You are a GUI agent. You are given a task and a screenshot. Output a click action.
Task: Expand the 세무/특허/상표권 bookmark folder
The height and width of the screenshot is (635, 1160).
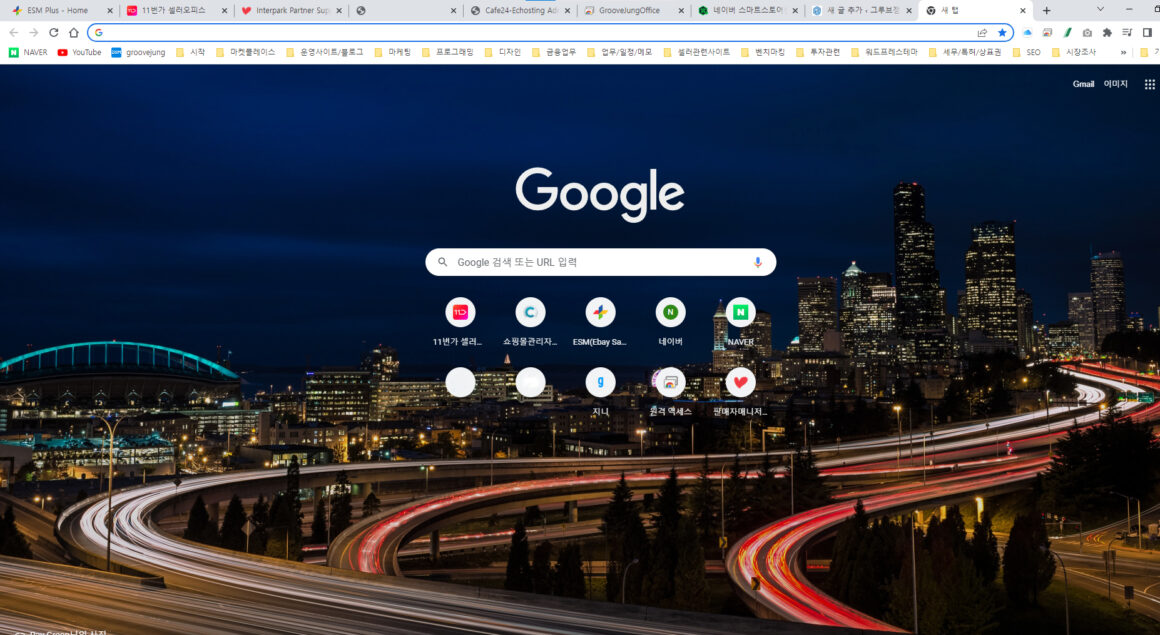[965, 52]
